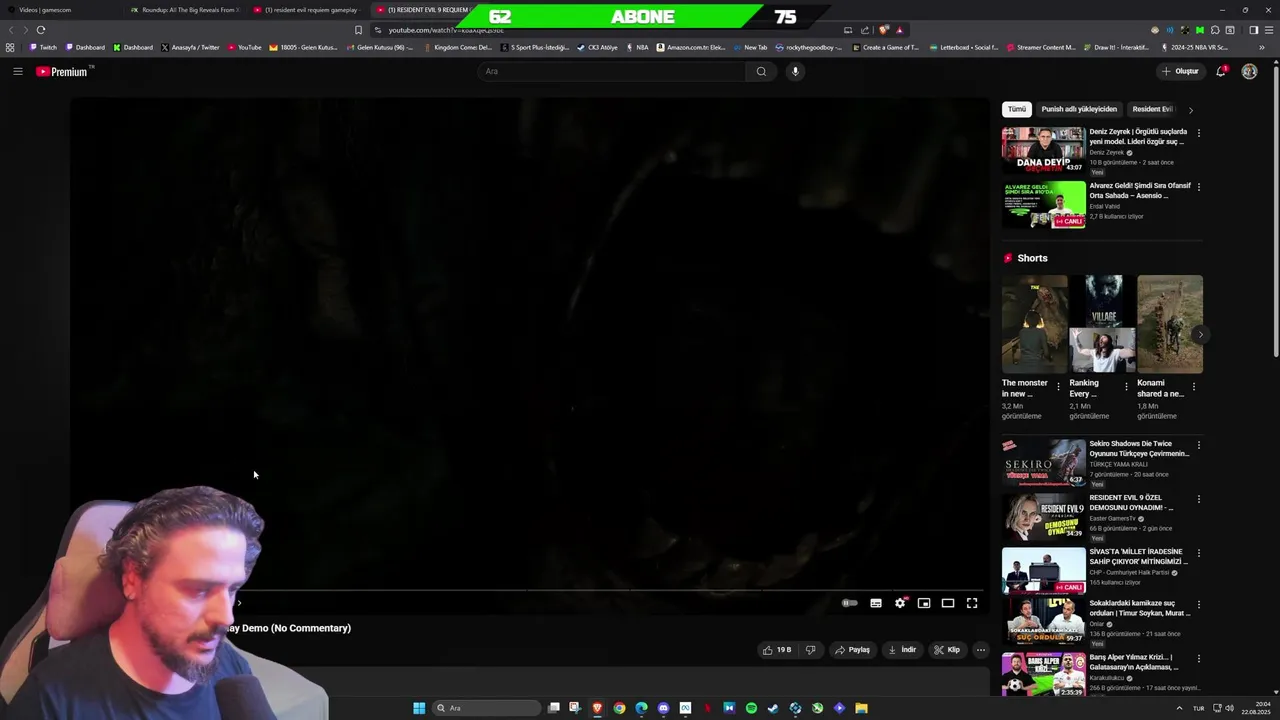Open more actions ellipsis below video
1280x720 pixels.
pyautogui.click(x=981, y=650)
